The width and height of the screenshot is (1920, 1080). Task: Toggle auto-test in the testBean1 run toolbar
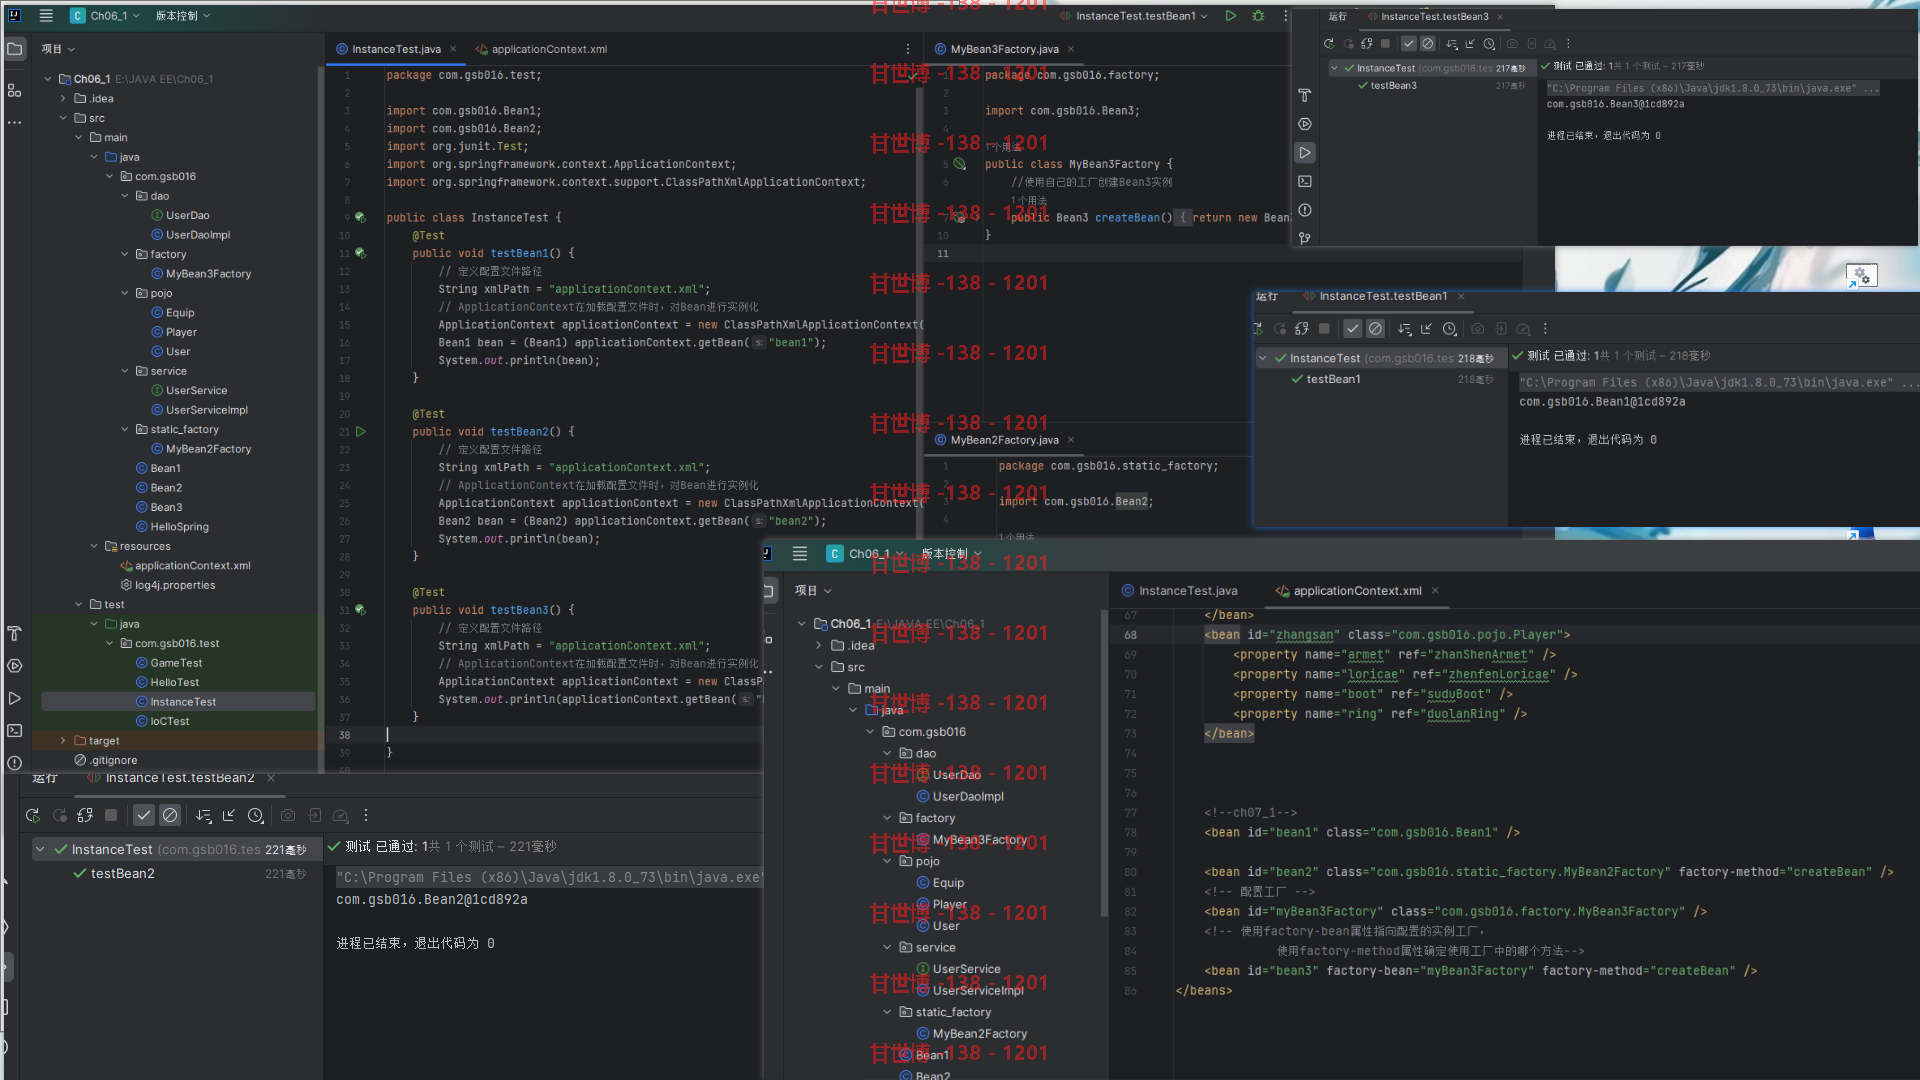point(1301,329)
